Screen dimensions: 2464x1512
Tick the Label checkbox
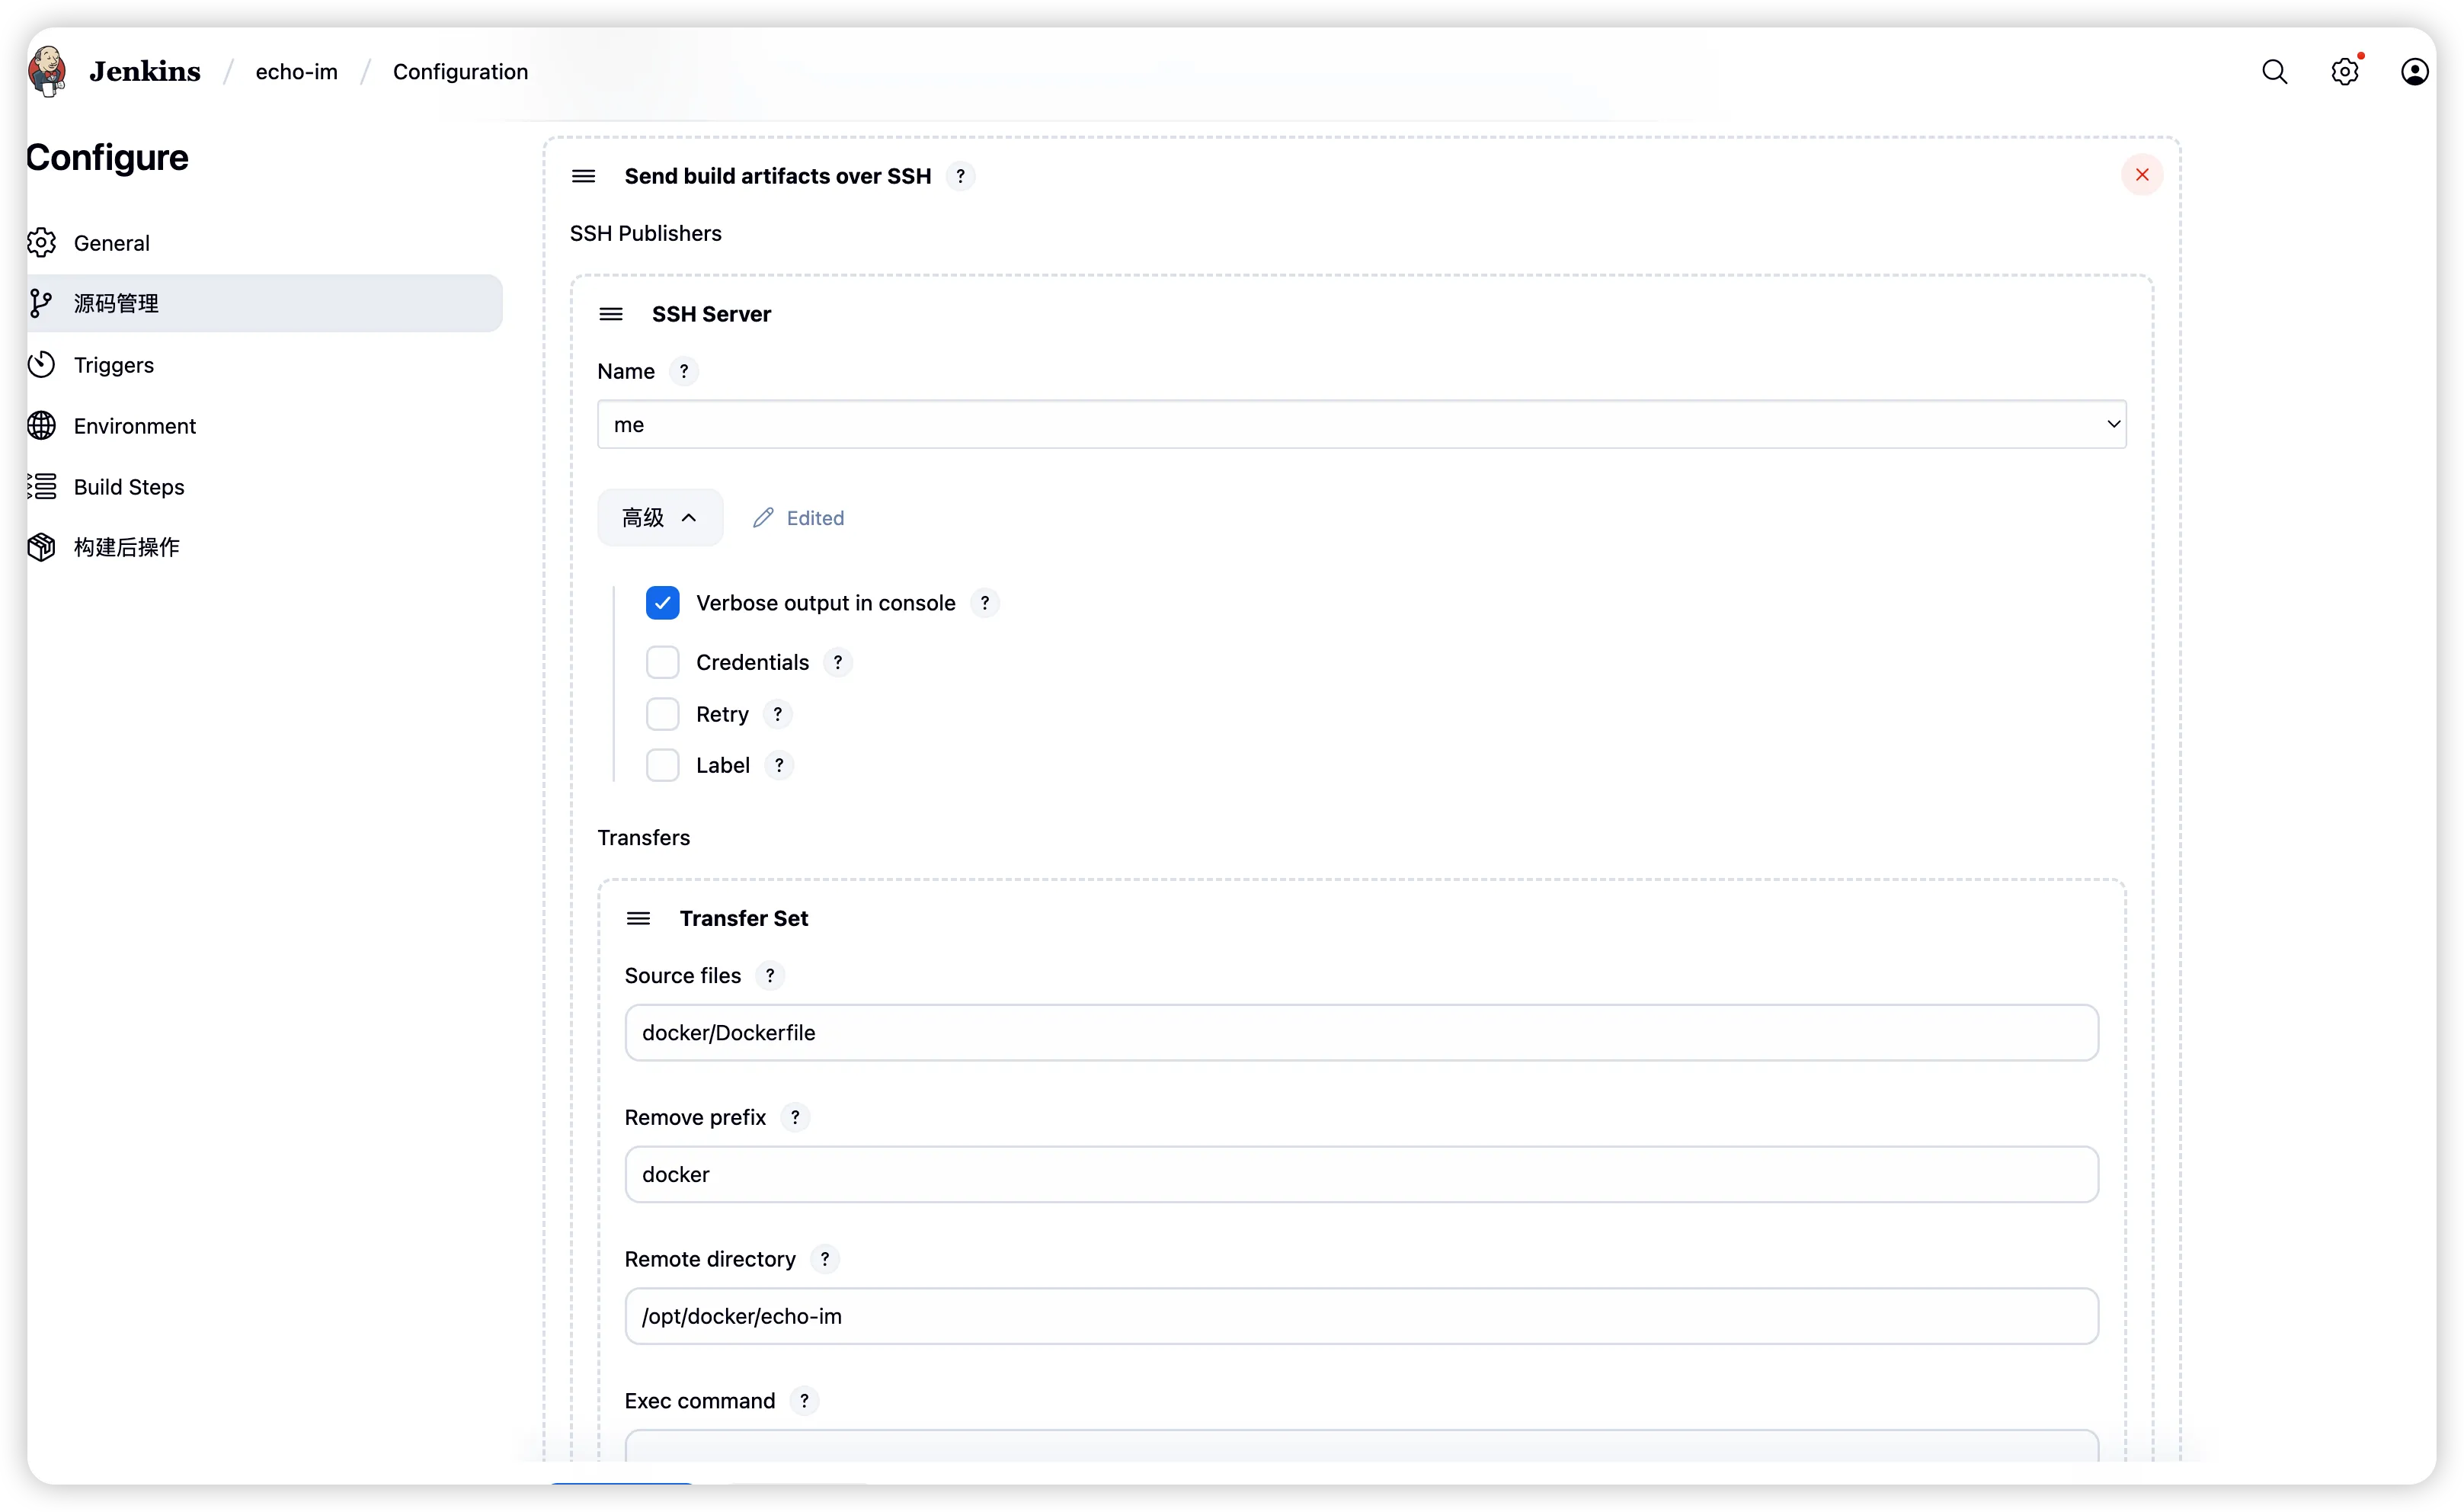662,765
